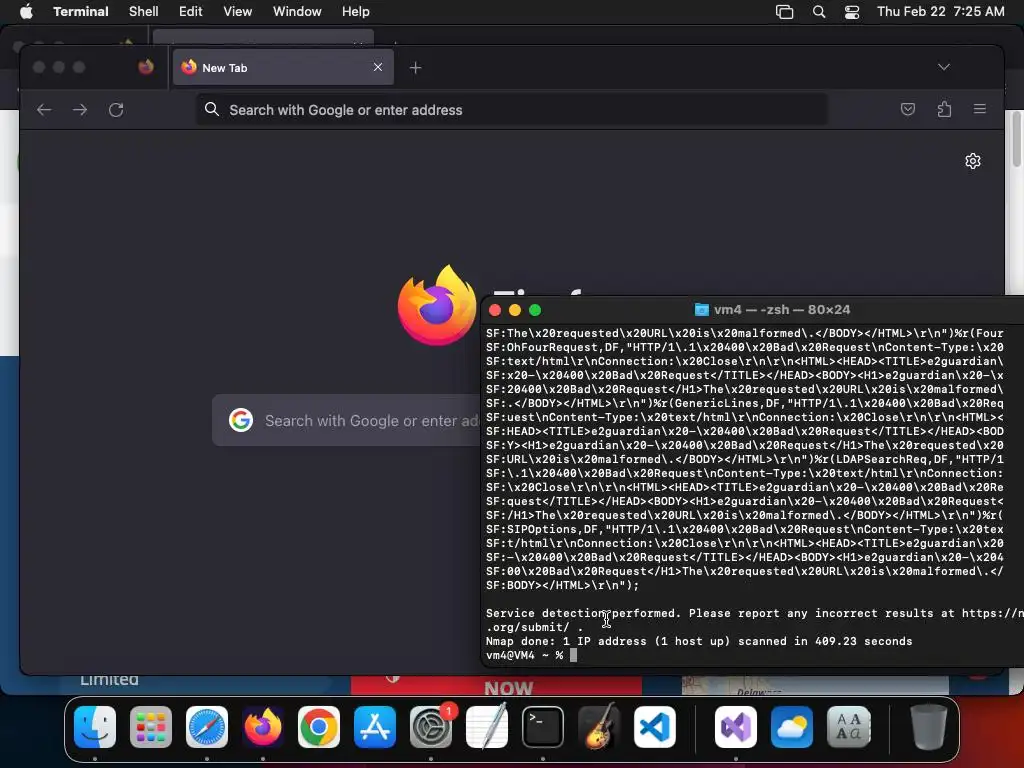Open the View menu
The image size is (1024, 768).
237,11
